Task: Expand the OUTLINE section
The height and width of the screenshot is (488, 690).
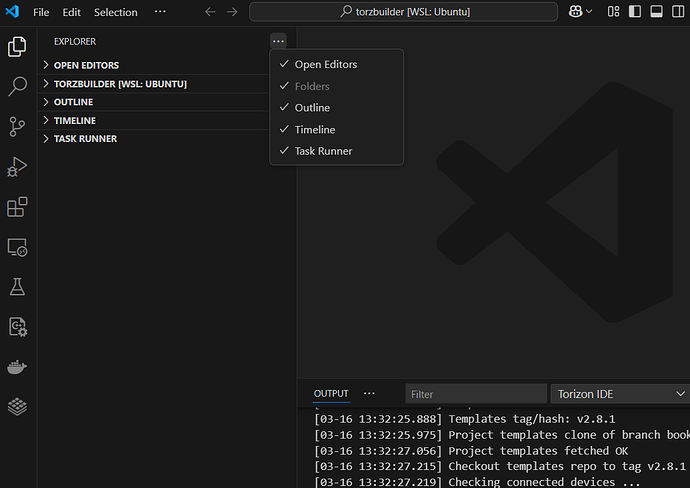Action: 154,102
